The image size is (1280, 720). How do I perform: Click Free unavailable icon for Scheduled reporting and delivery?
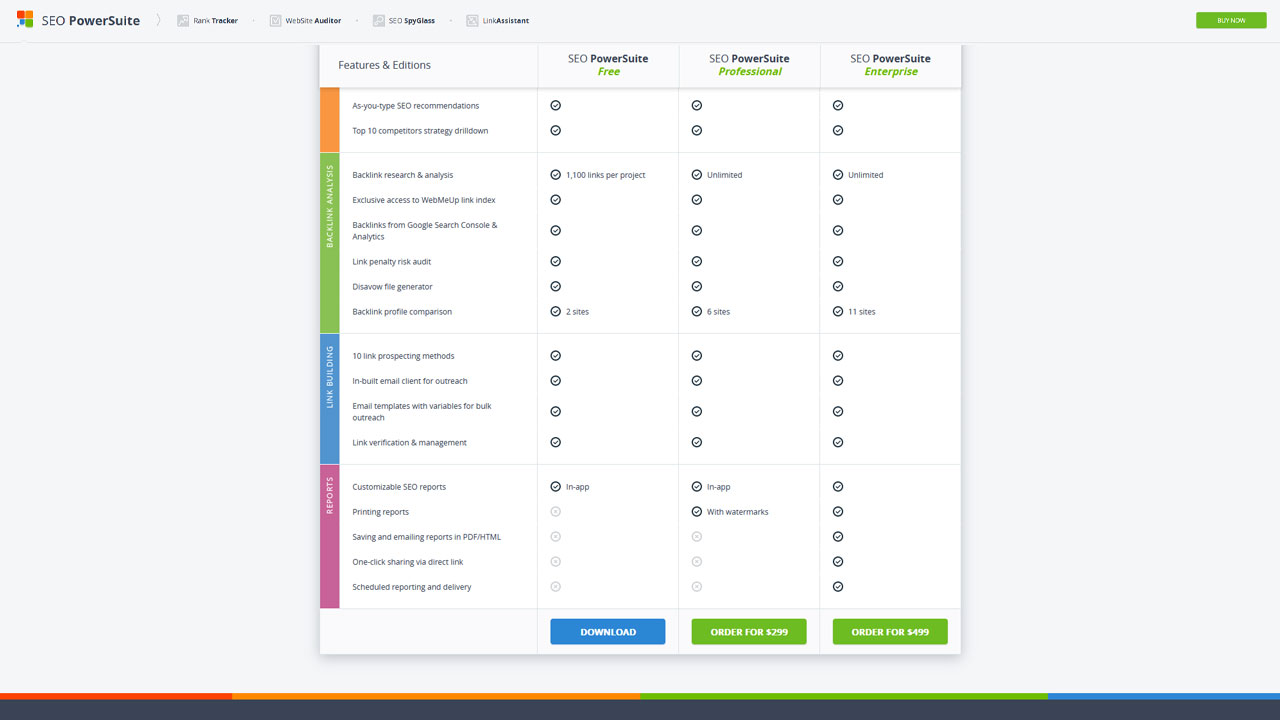point(556,586)
